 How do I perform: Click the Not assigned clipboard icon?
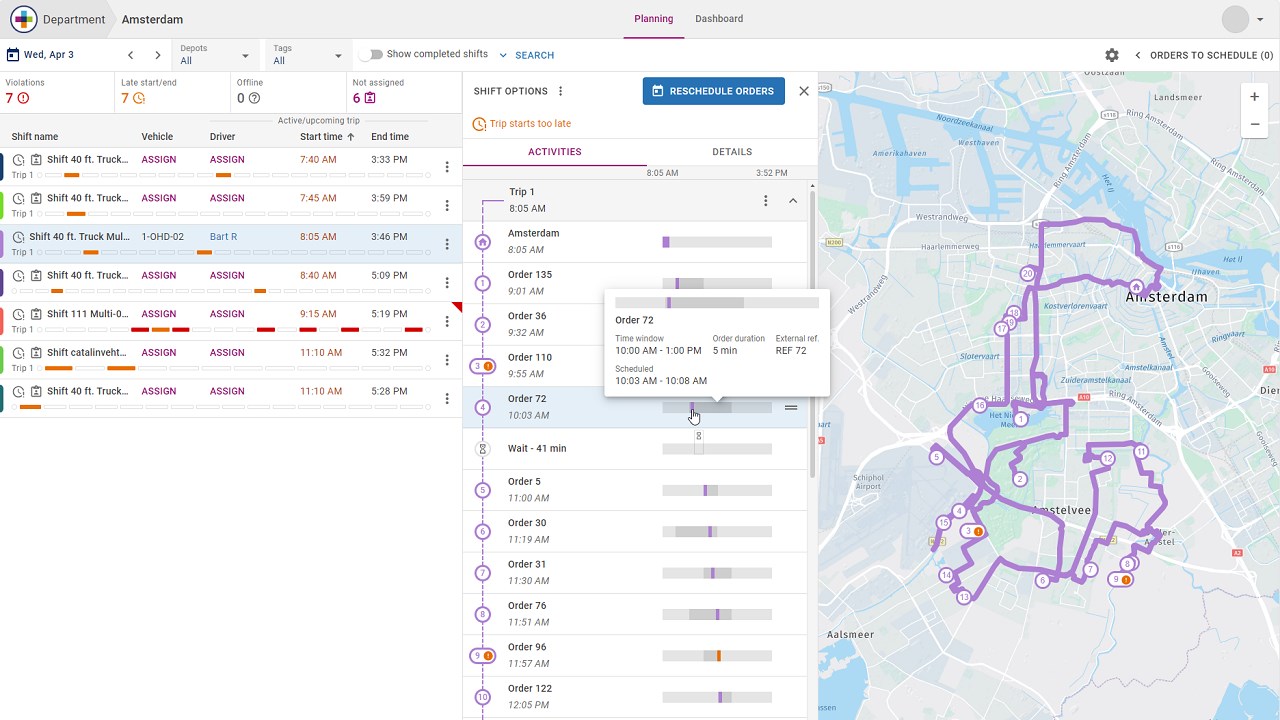pos(370,98)
